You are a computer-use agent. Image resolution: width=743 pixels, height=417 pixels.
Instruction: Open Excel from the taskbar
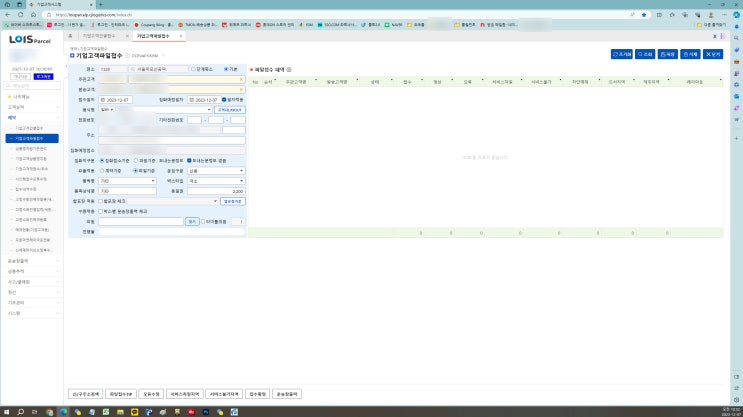pyautogui.click(x=106, y=412)
